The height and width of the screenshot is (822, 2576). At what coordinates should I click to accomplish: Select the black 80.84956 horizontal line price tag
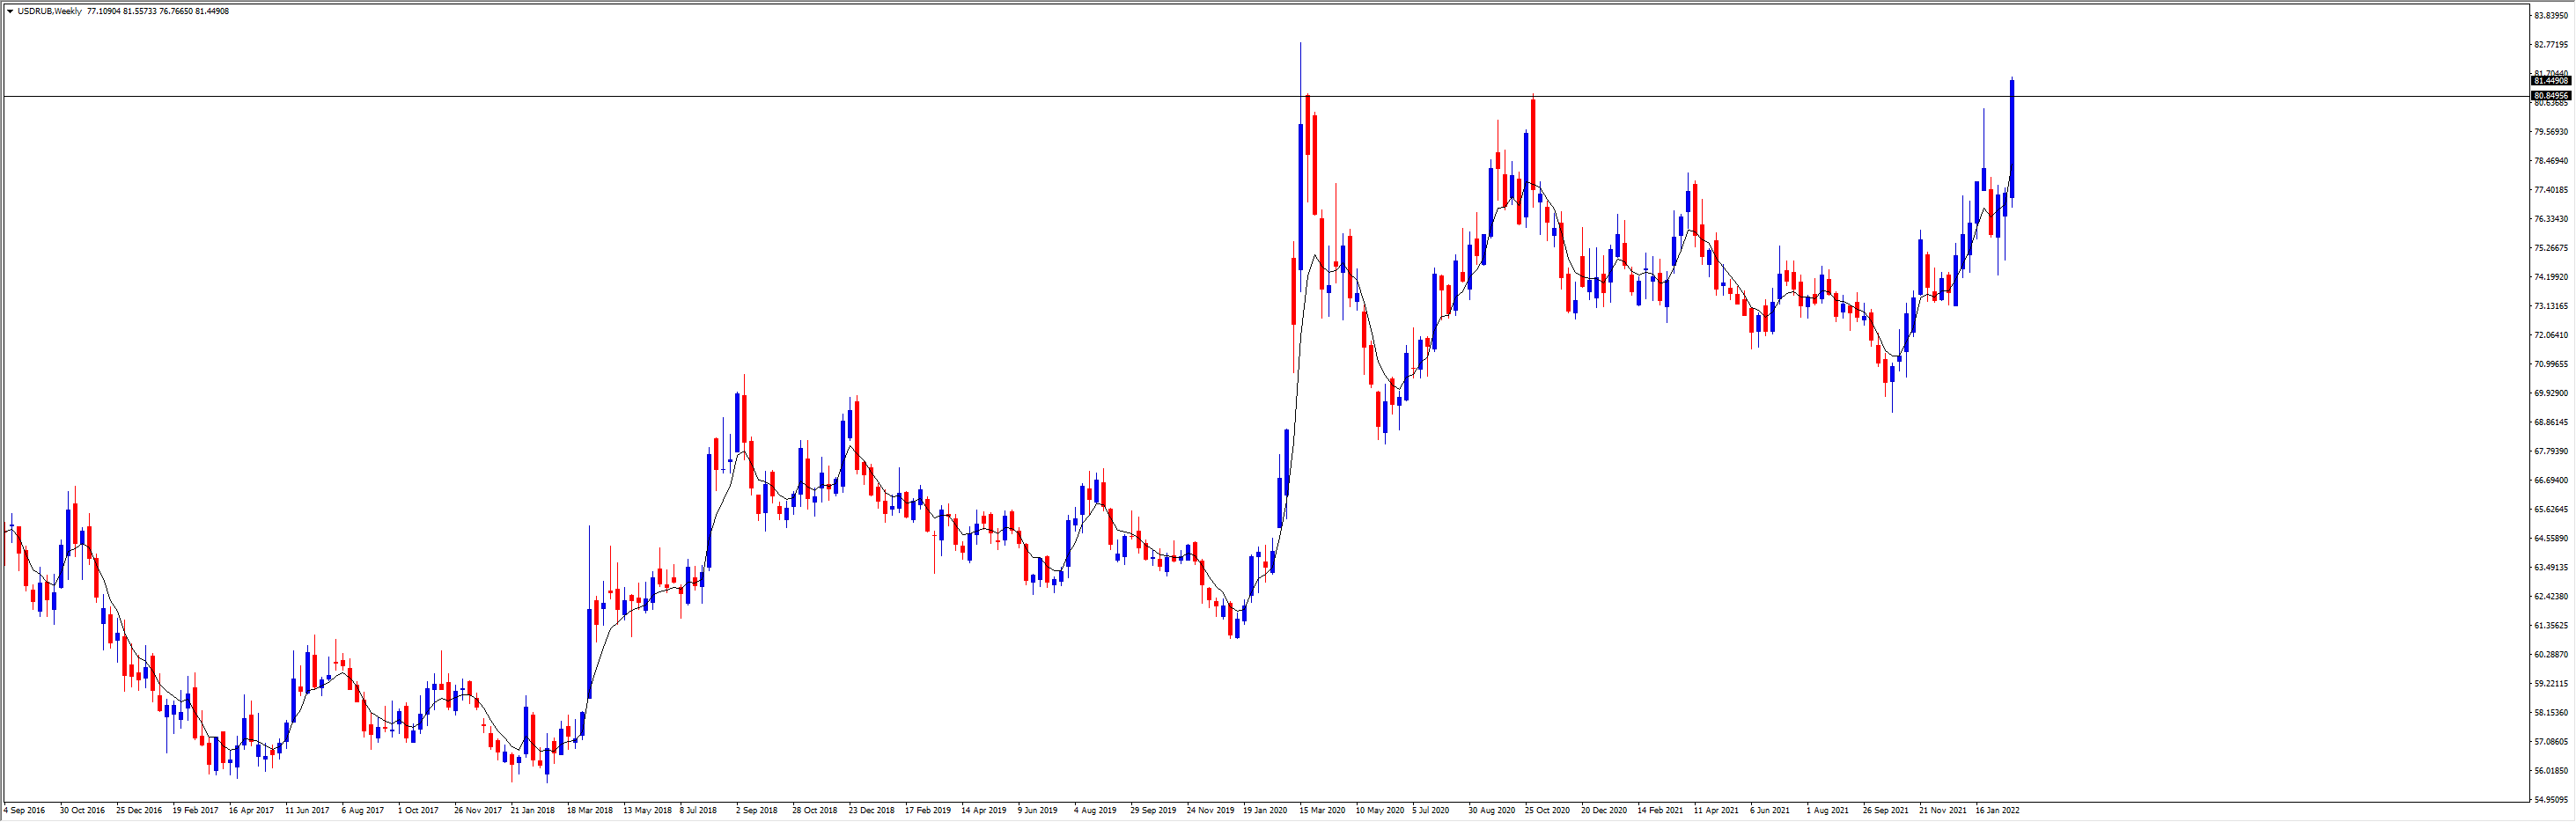pos(2551,96)
